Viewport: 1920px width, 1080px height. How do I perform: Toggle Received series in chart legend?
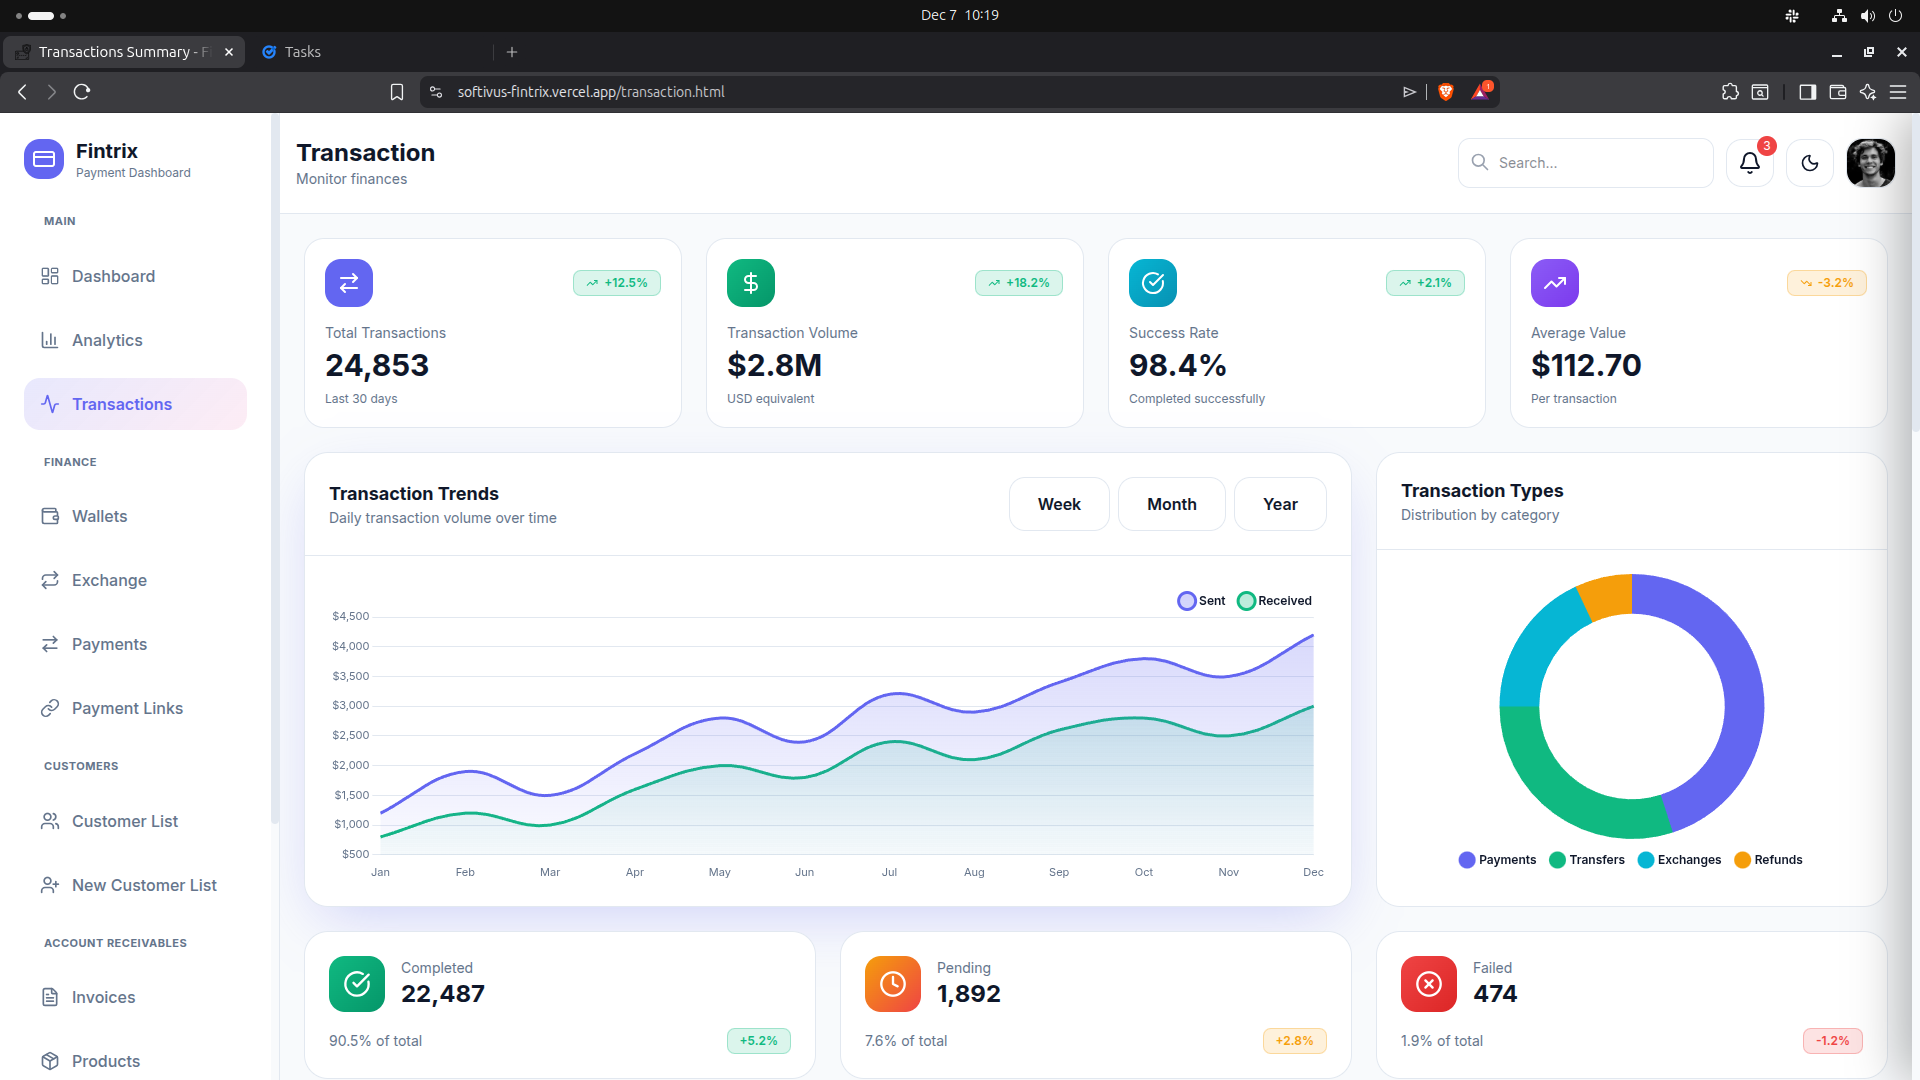coord(1274,601)
